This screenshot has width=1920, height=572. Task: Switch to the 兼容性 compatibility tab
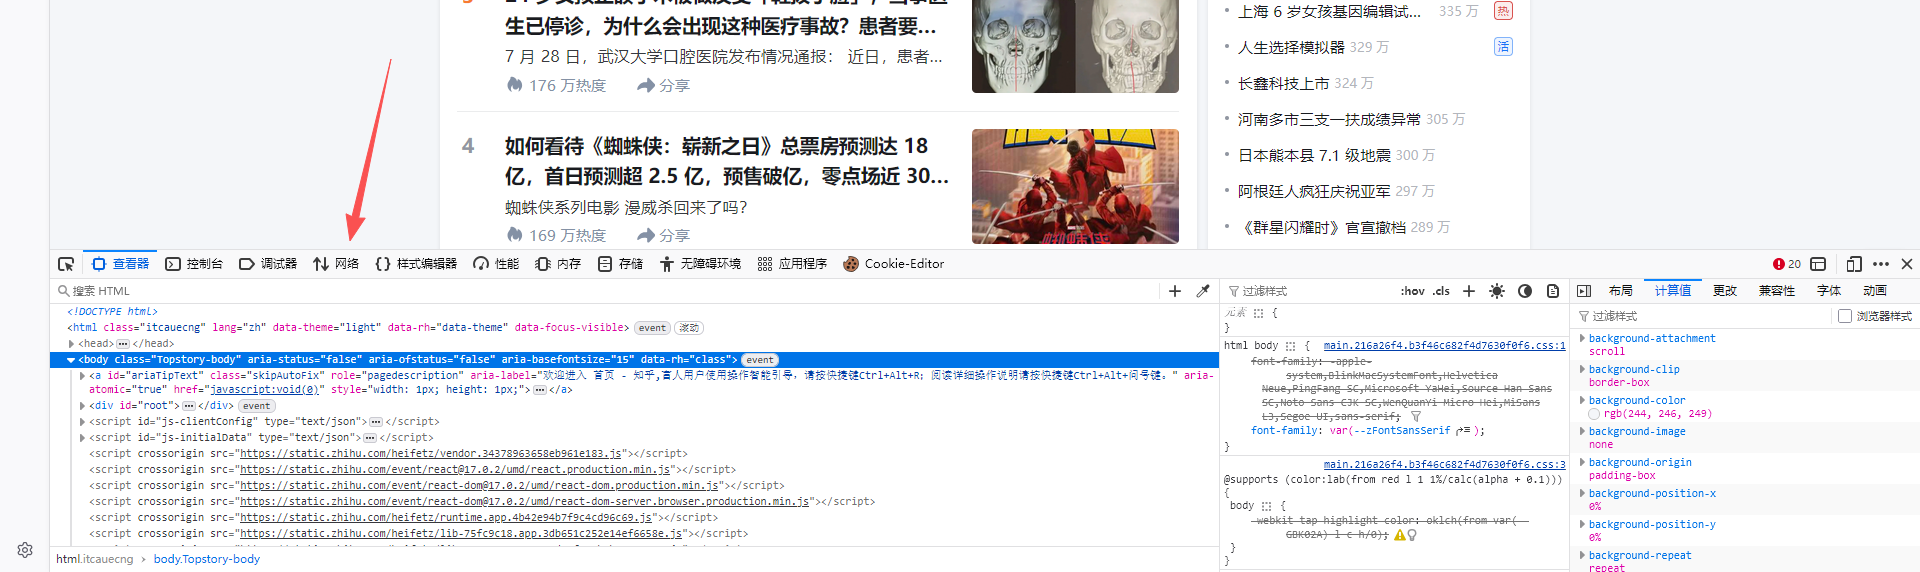click(x=1777, y=291)
